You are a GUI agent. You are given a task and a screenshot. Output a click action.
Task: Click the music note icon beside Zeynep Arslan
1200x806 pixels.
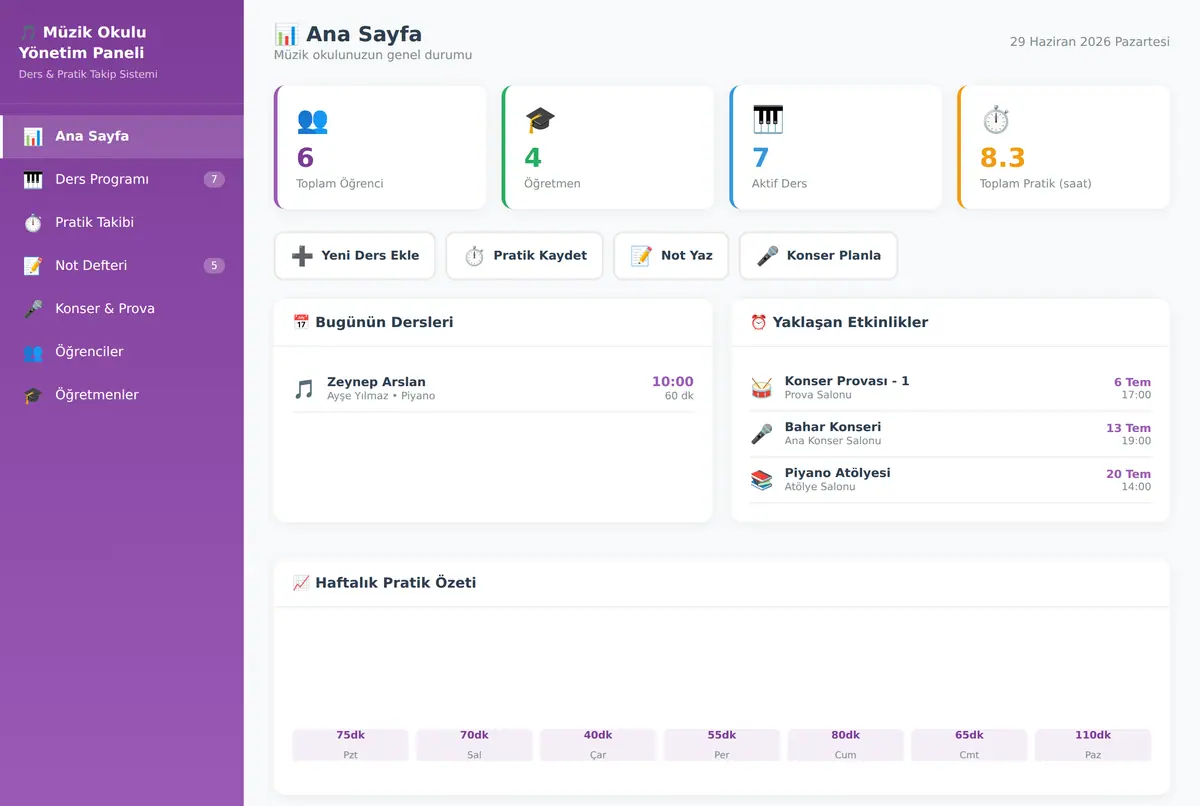(x=304, y=389)
